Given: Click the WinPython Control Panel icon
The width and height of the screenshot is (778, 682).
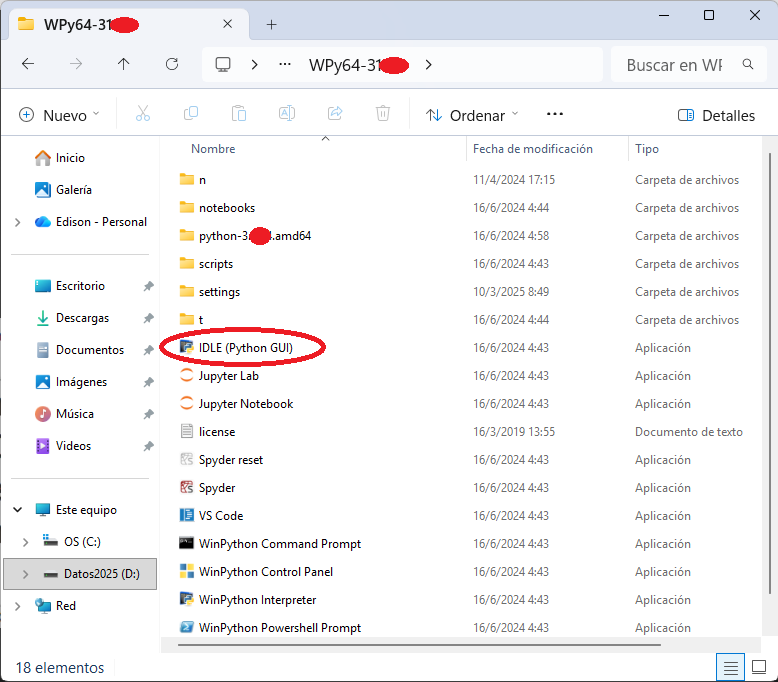Looking at the screenshot, I should pos(186,572).
